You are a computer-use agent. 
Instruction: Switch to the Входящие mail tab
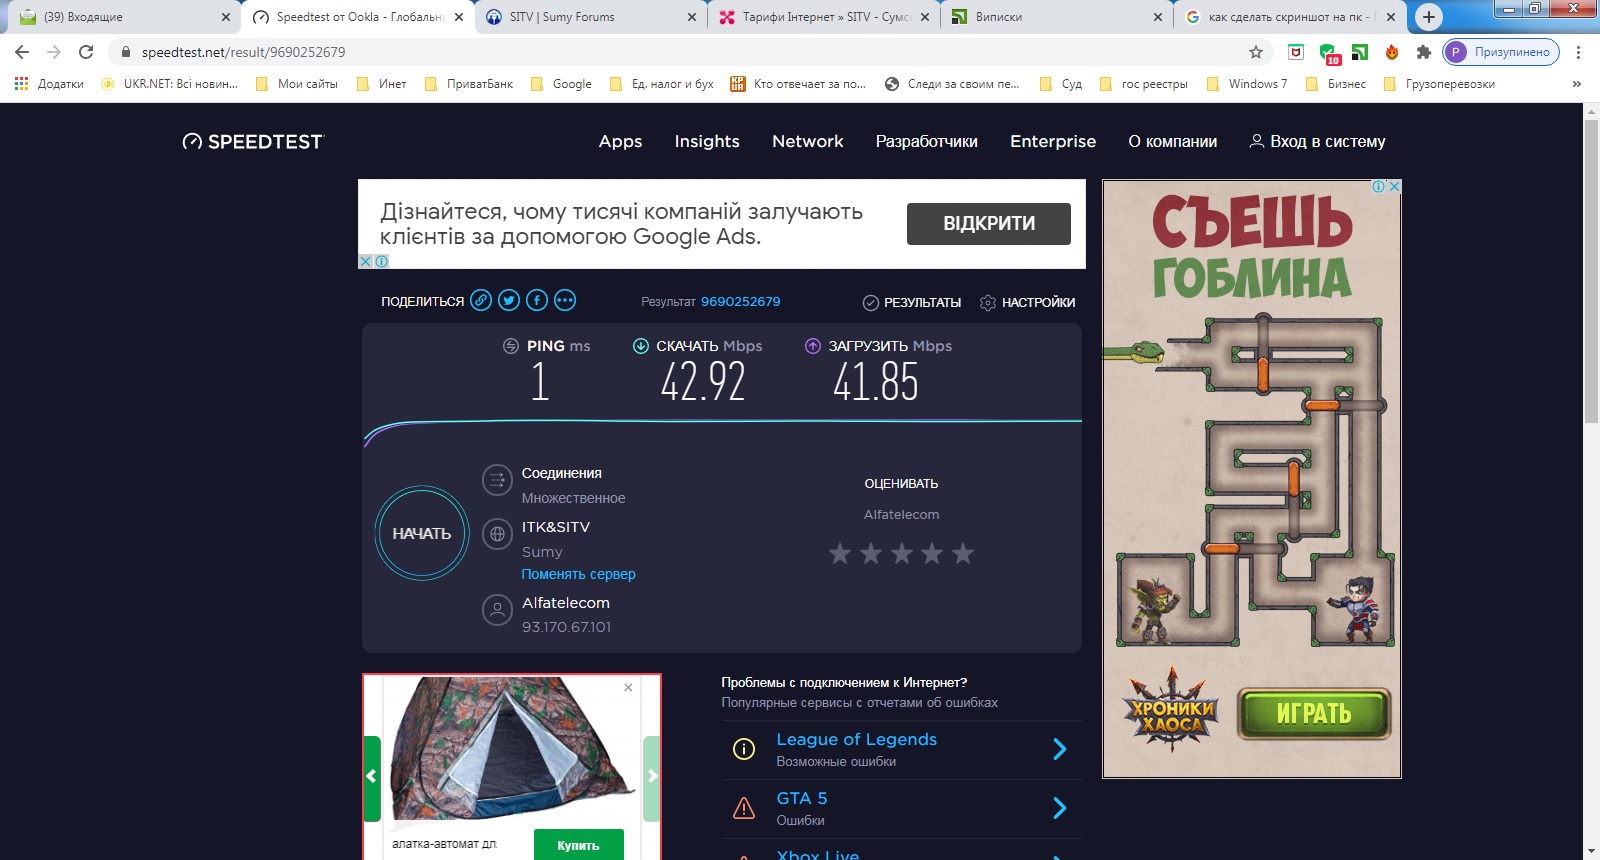pyautogui.click(x=124, y=17)
